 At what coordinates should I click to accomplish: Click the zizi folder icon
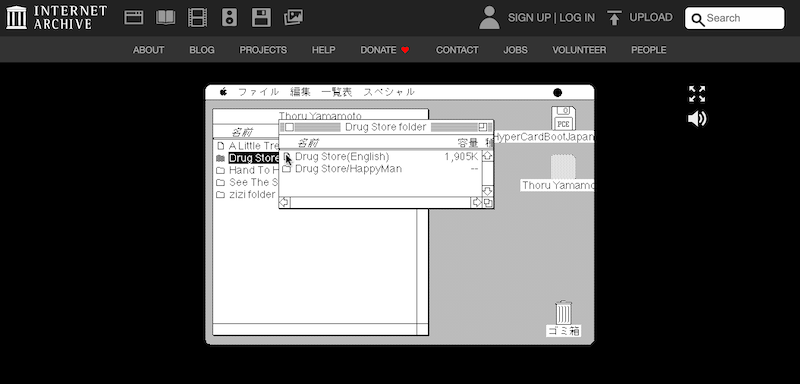tap(220, 195)
